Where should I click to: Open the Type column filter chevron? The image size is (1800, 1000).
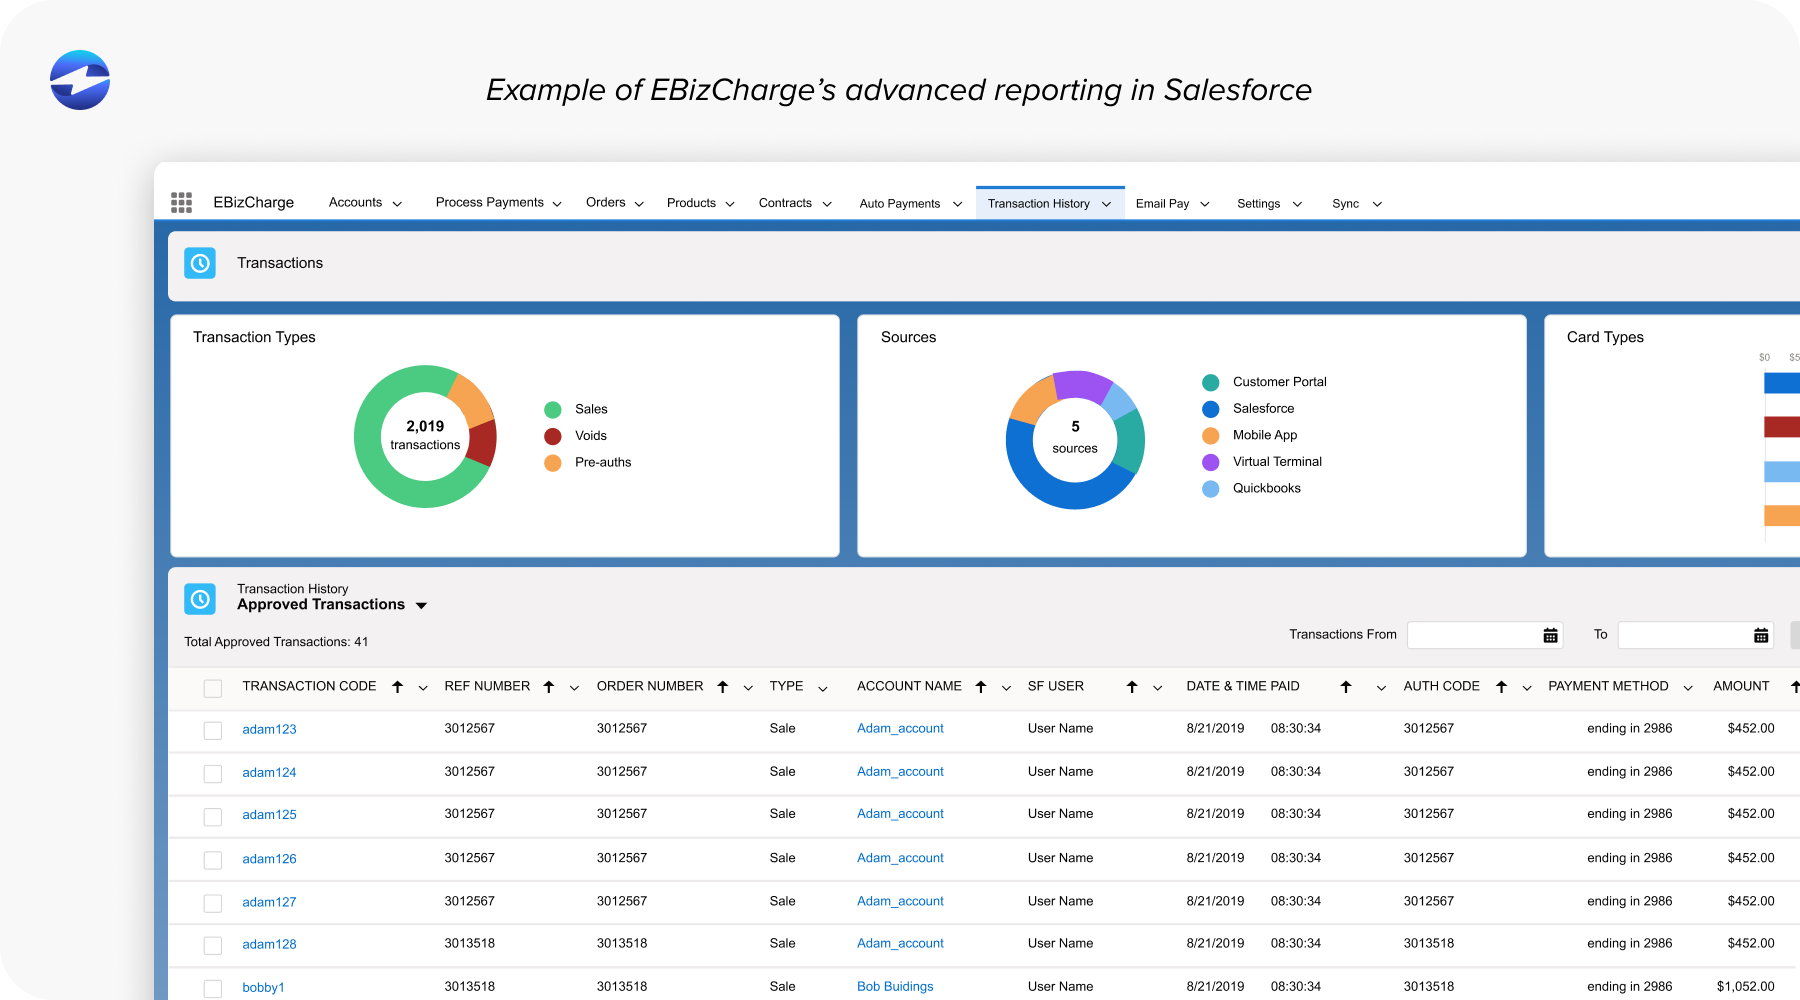point(822,687)
